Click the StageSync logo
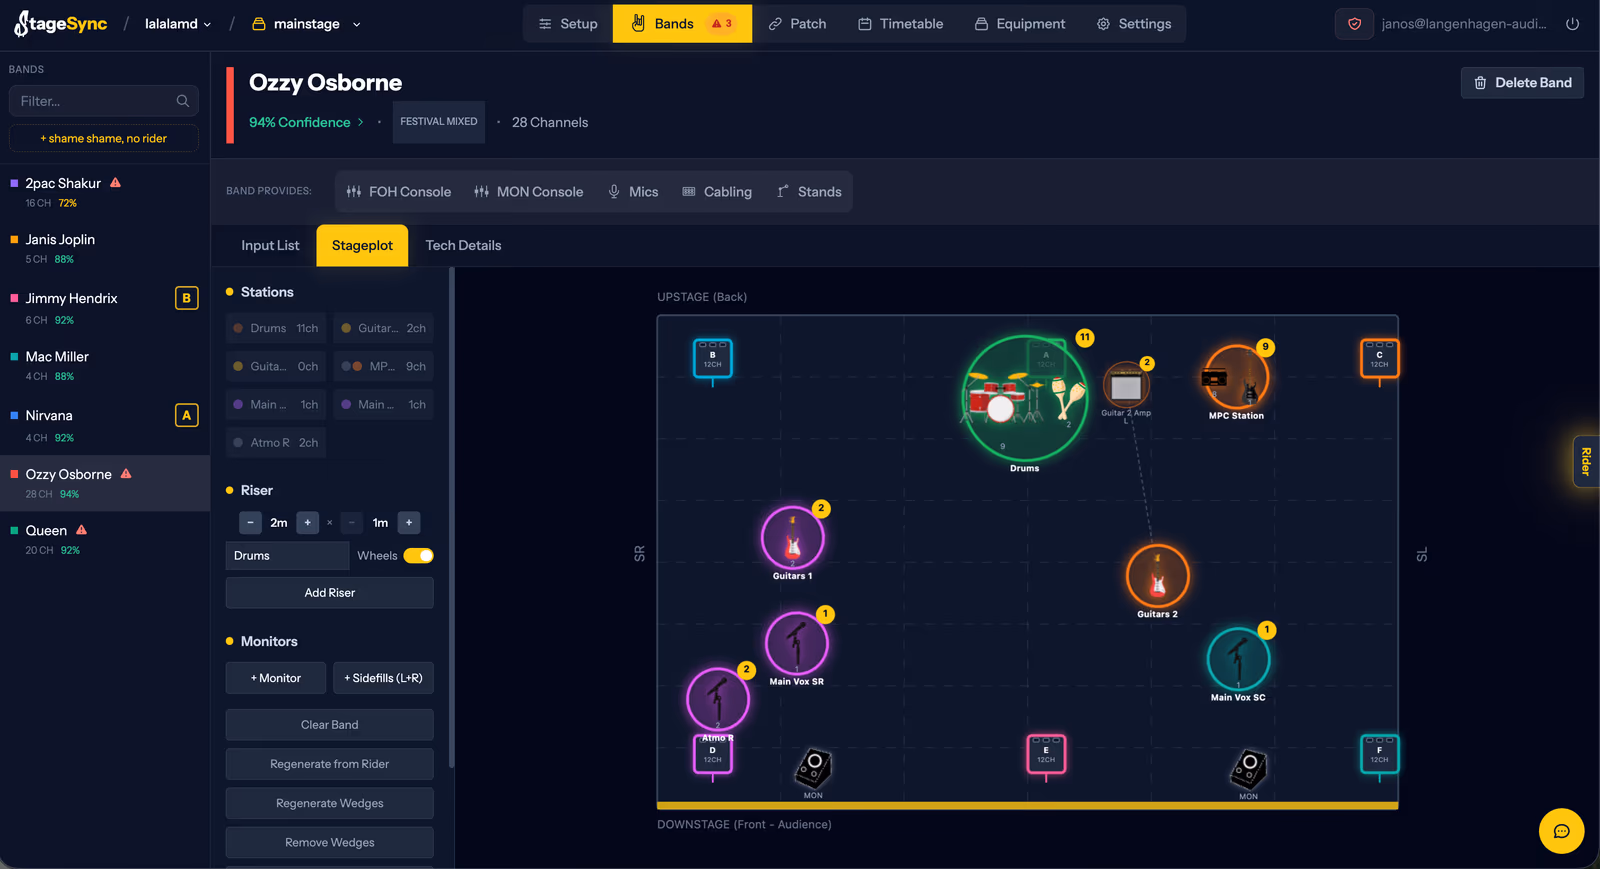Screen dimensions: 1600x869 point(60,24)
